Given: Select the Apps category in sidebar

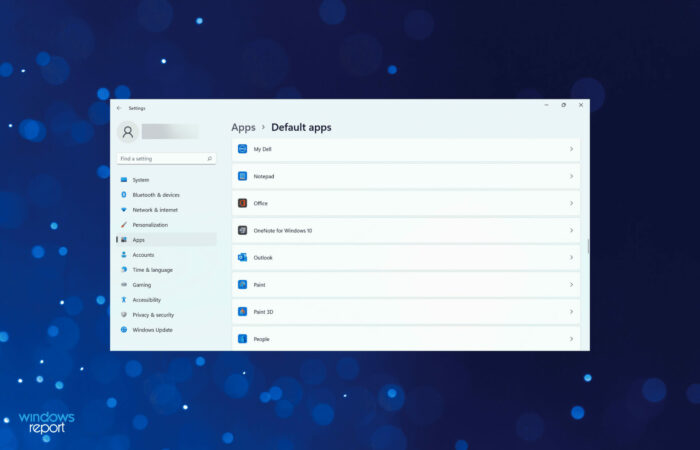Looking at the screenshot, I should [x=167, y=240].
